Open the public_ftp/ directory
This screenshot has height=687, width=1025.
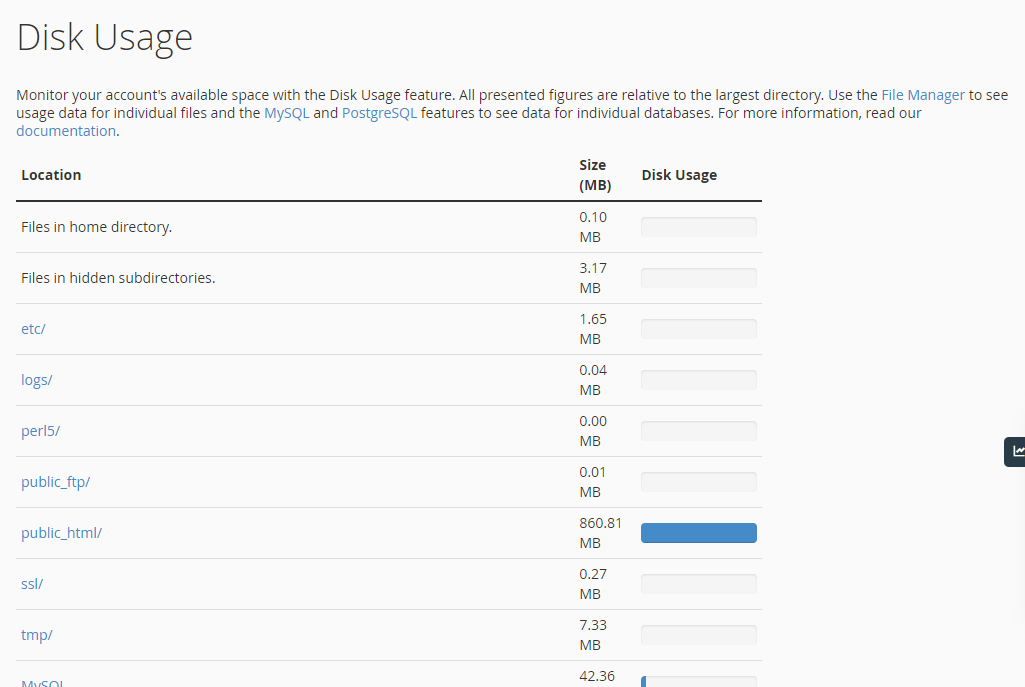55,481
